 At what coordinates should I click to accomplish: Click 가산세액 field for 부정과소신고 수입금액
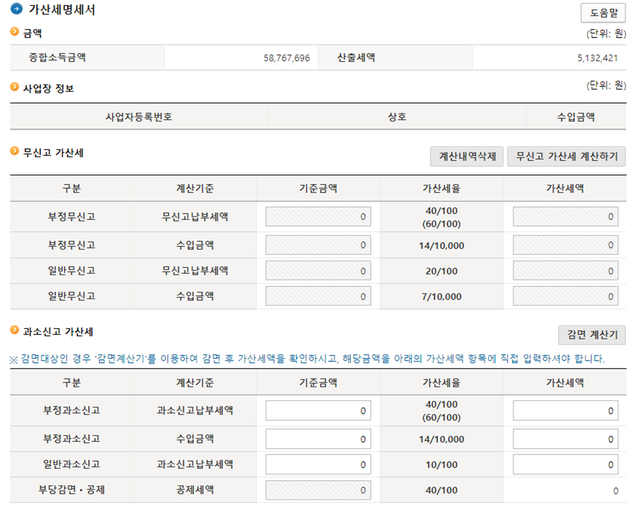click(x=566, y=438)
